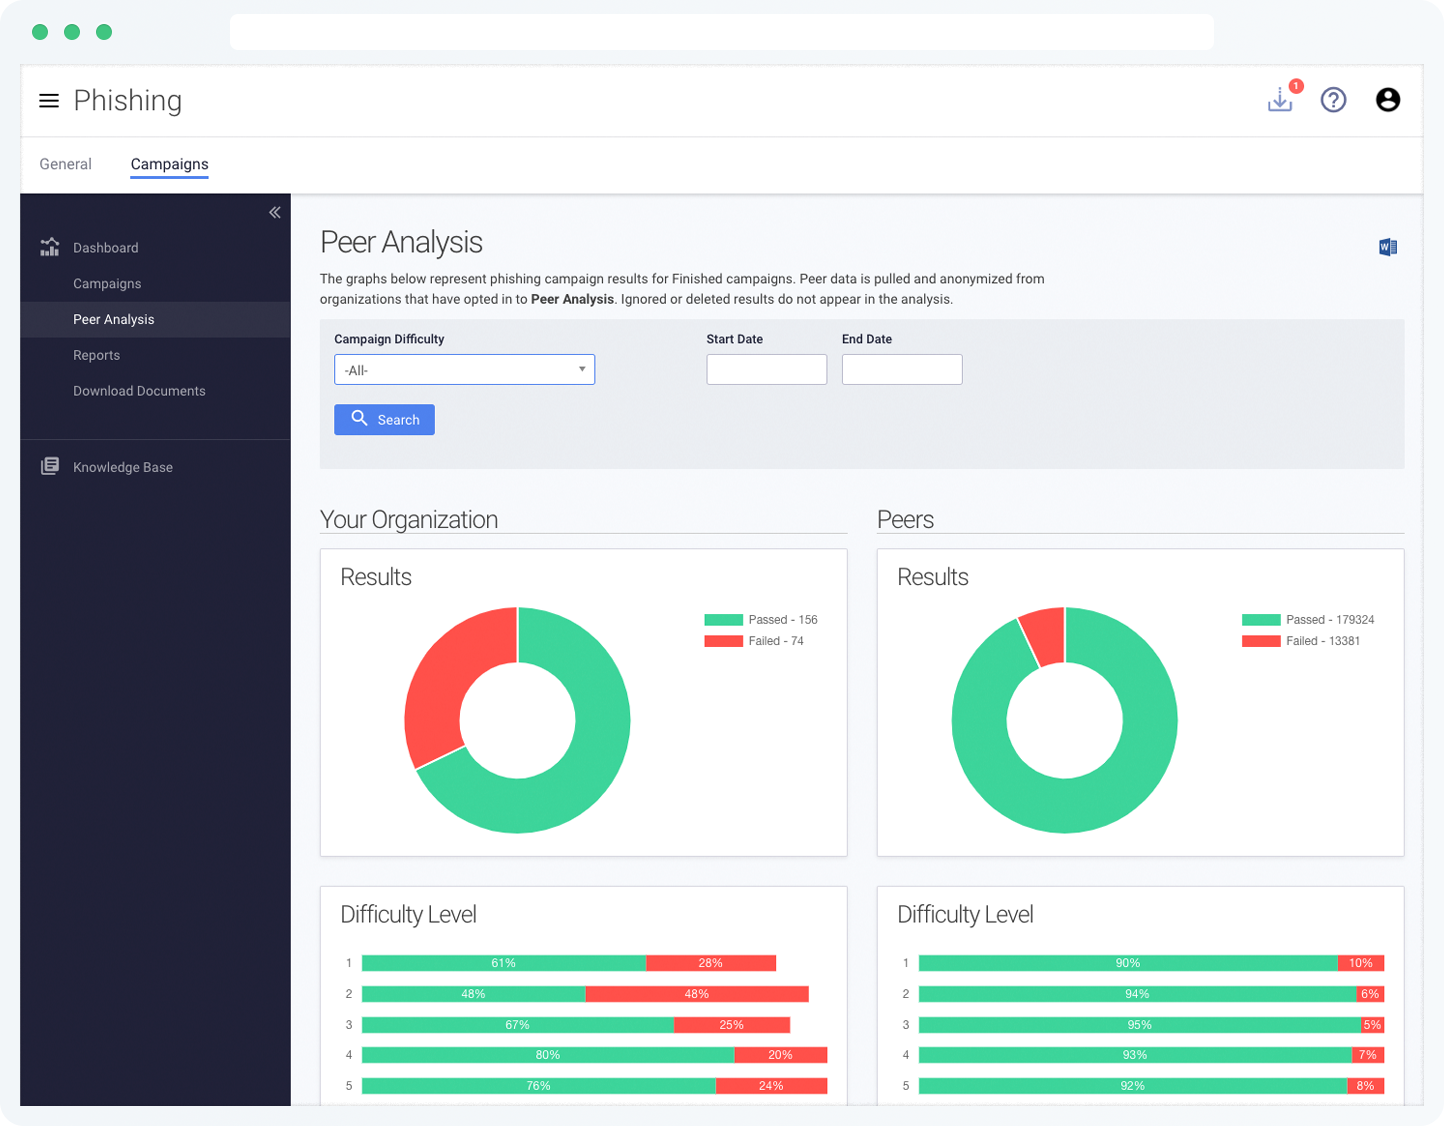
Task: Collapse the sidebar using the double chevron
Action: (x=275, y=212)
